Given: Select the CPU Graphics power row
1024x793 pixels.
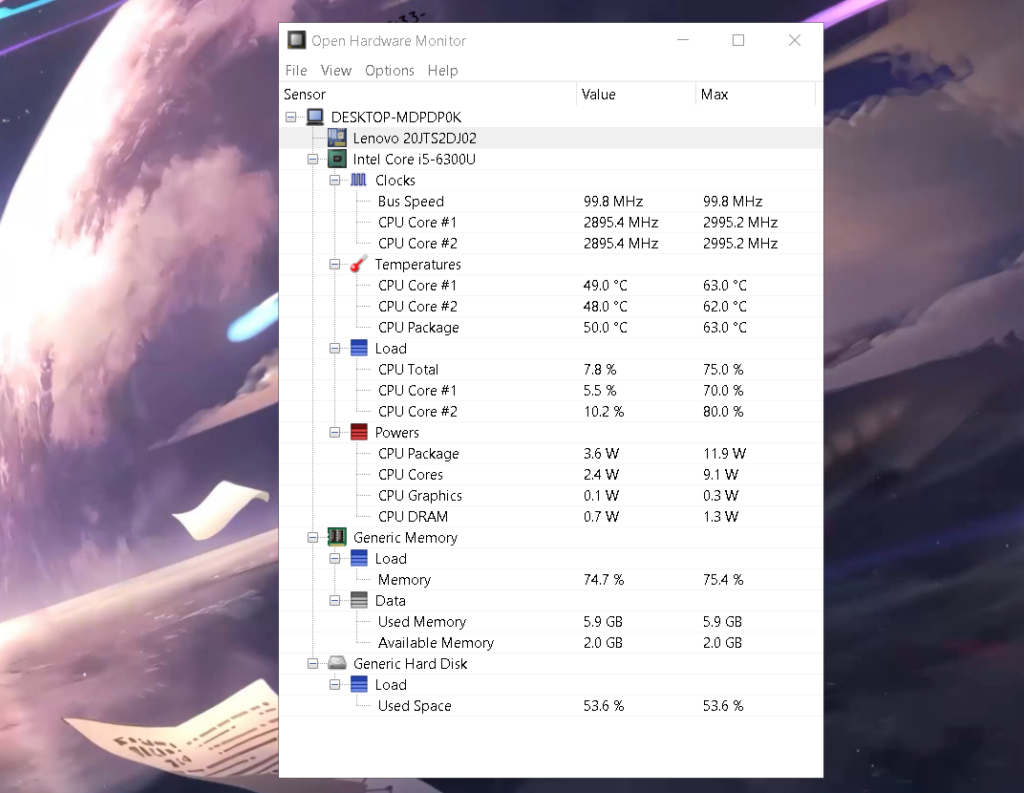Looking at the screenshot, I should click(551, 496).
